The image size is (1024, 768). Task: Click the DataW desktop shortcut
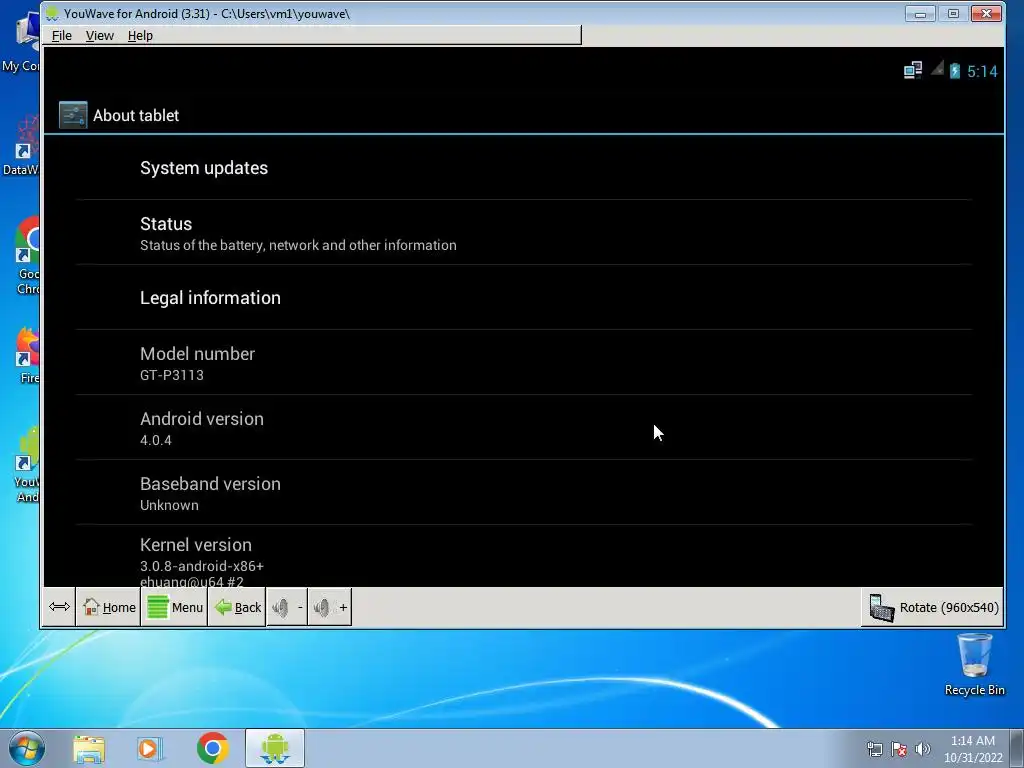20,145
